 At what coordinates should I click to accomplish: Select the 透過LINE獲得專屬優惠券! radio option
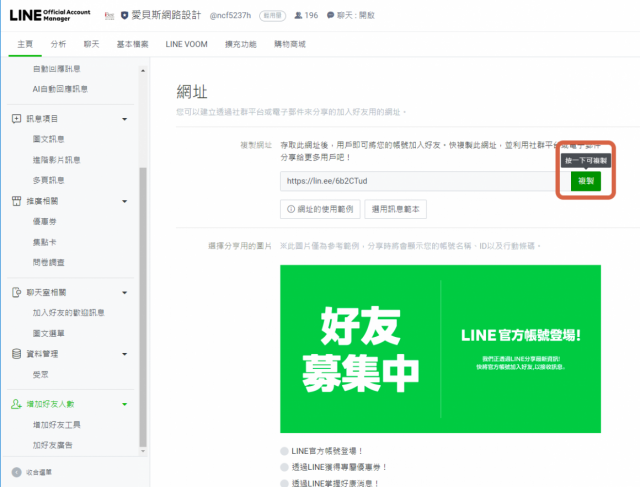tap(285, 467)
